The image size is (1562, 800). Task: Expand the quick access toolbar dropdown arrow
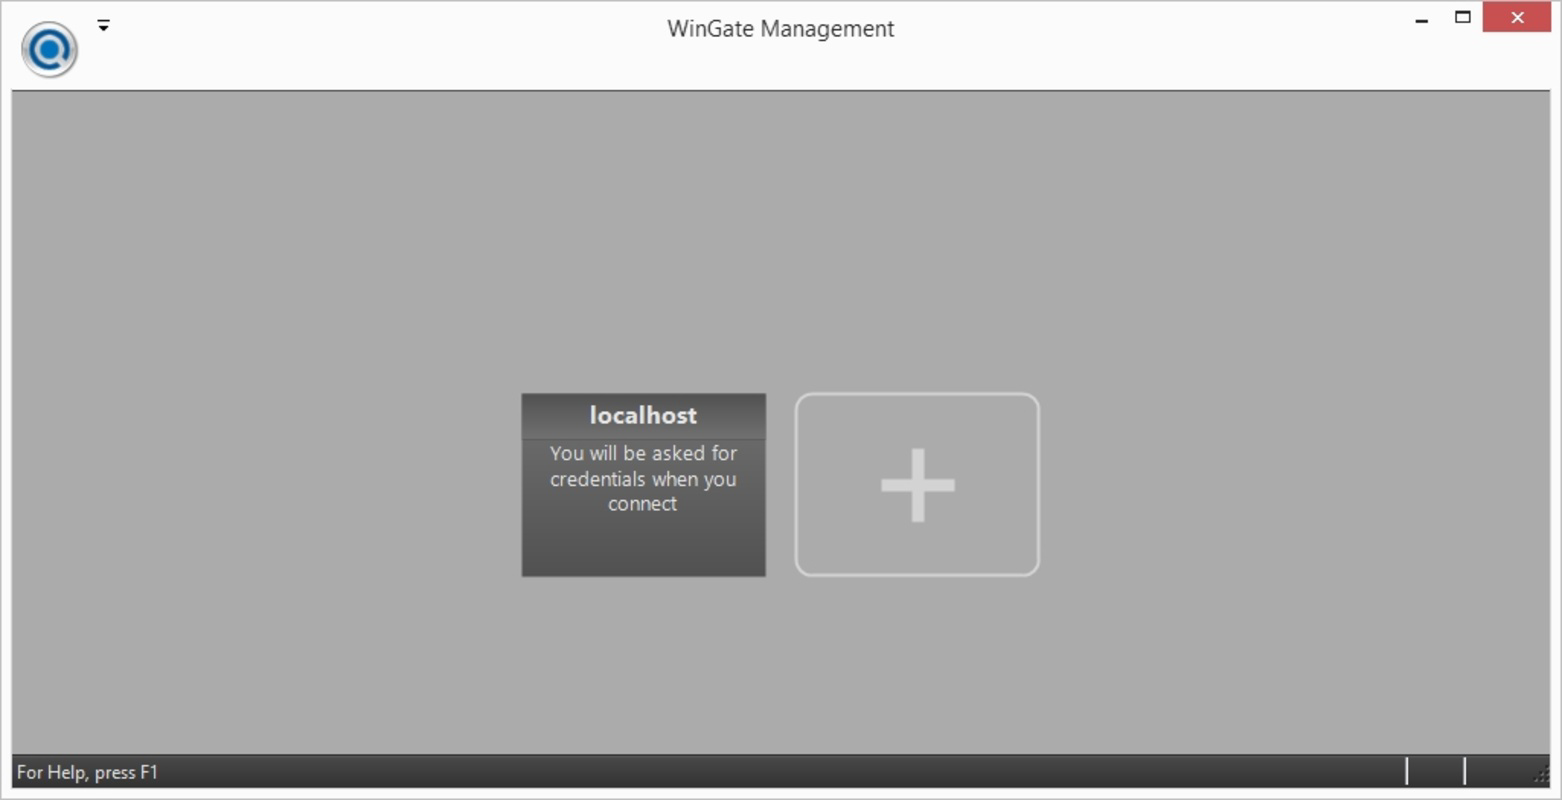103,26
